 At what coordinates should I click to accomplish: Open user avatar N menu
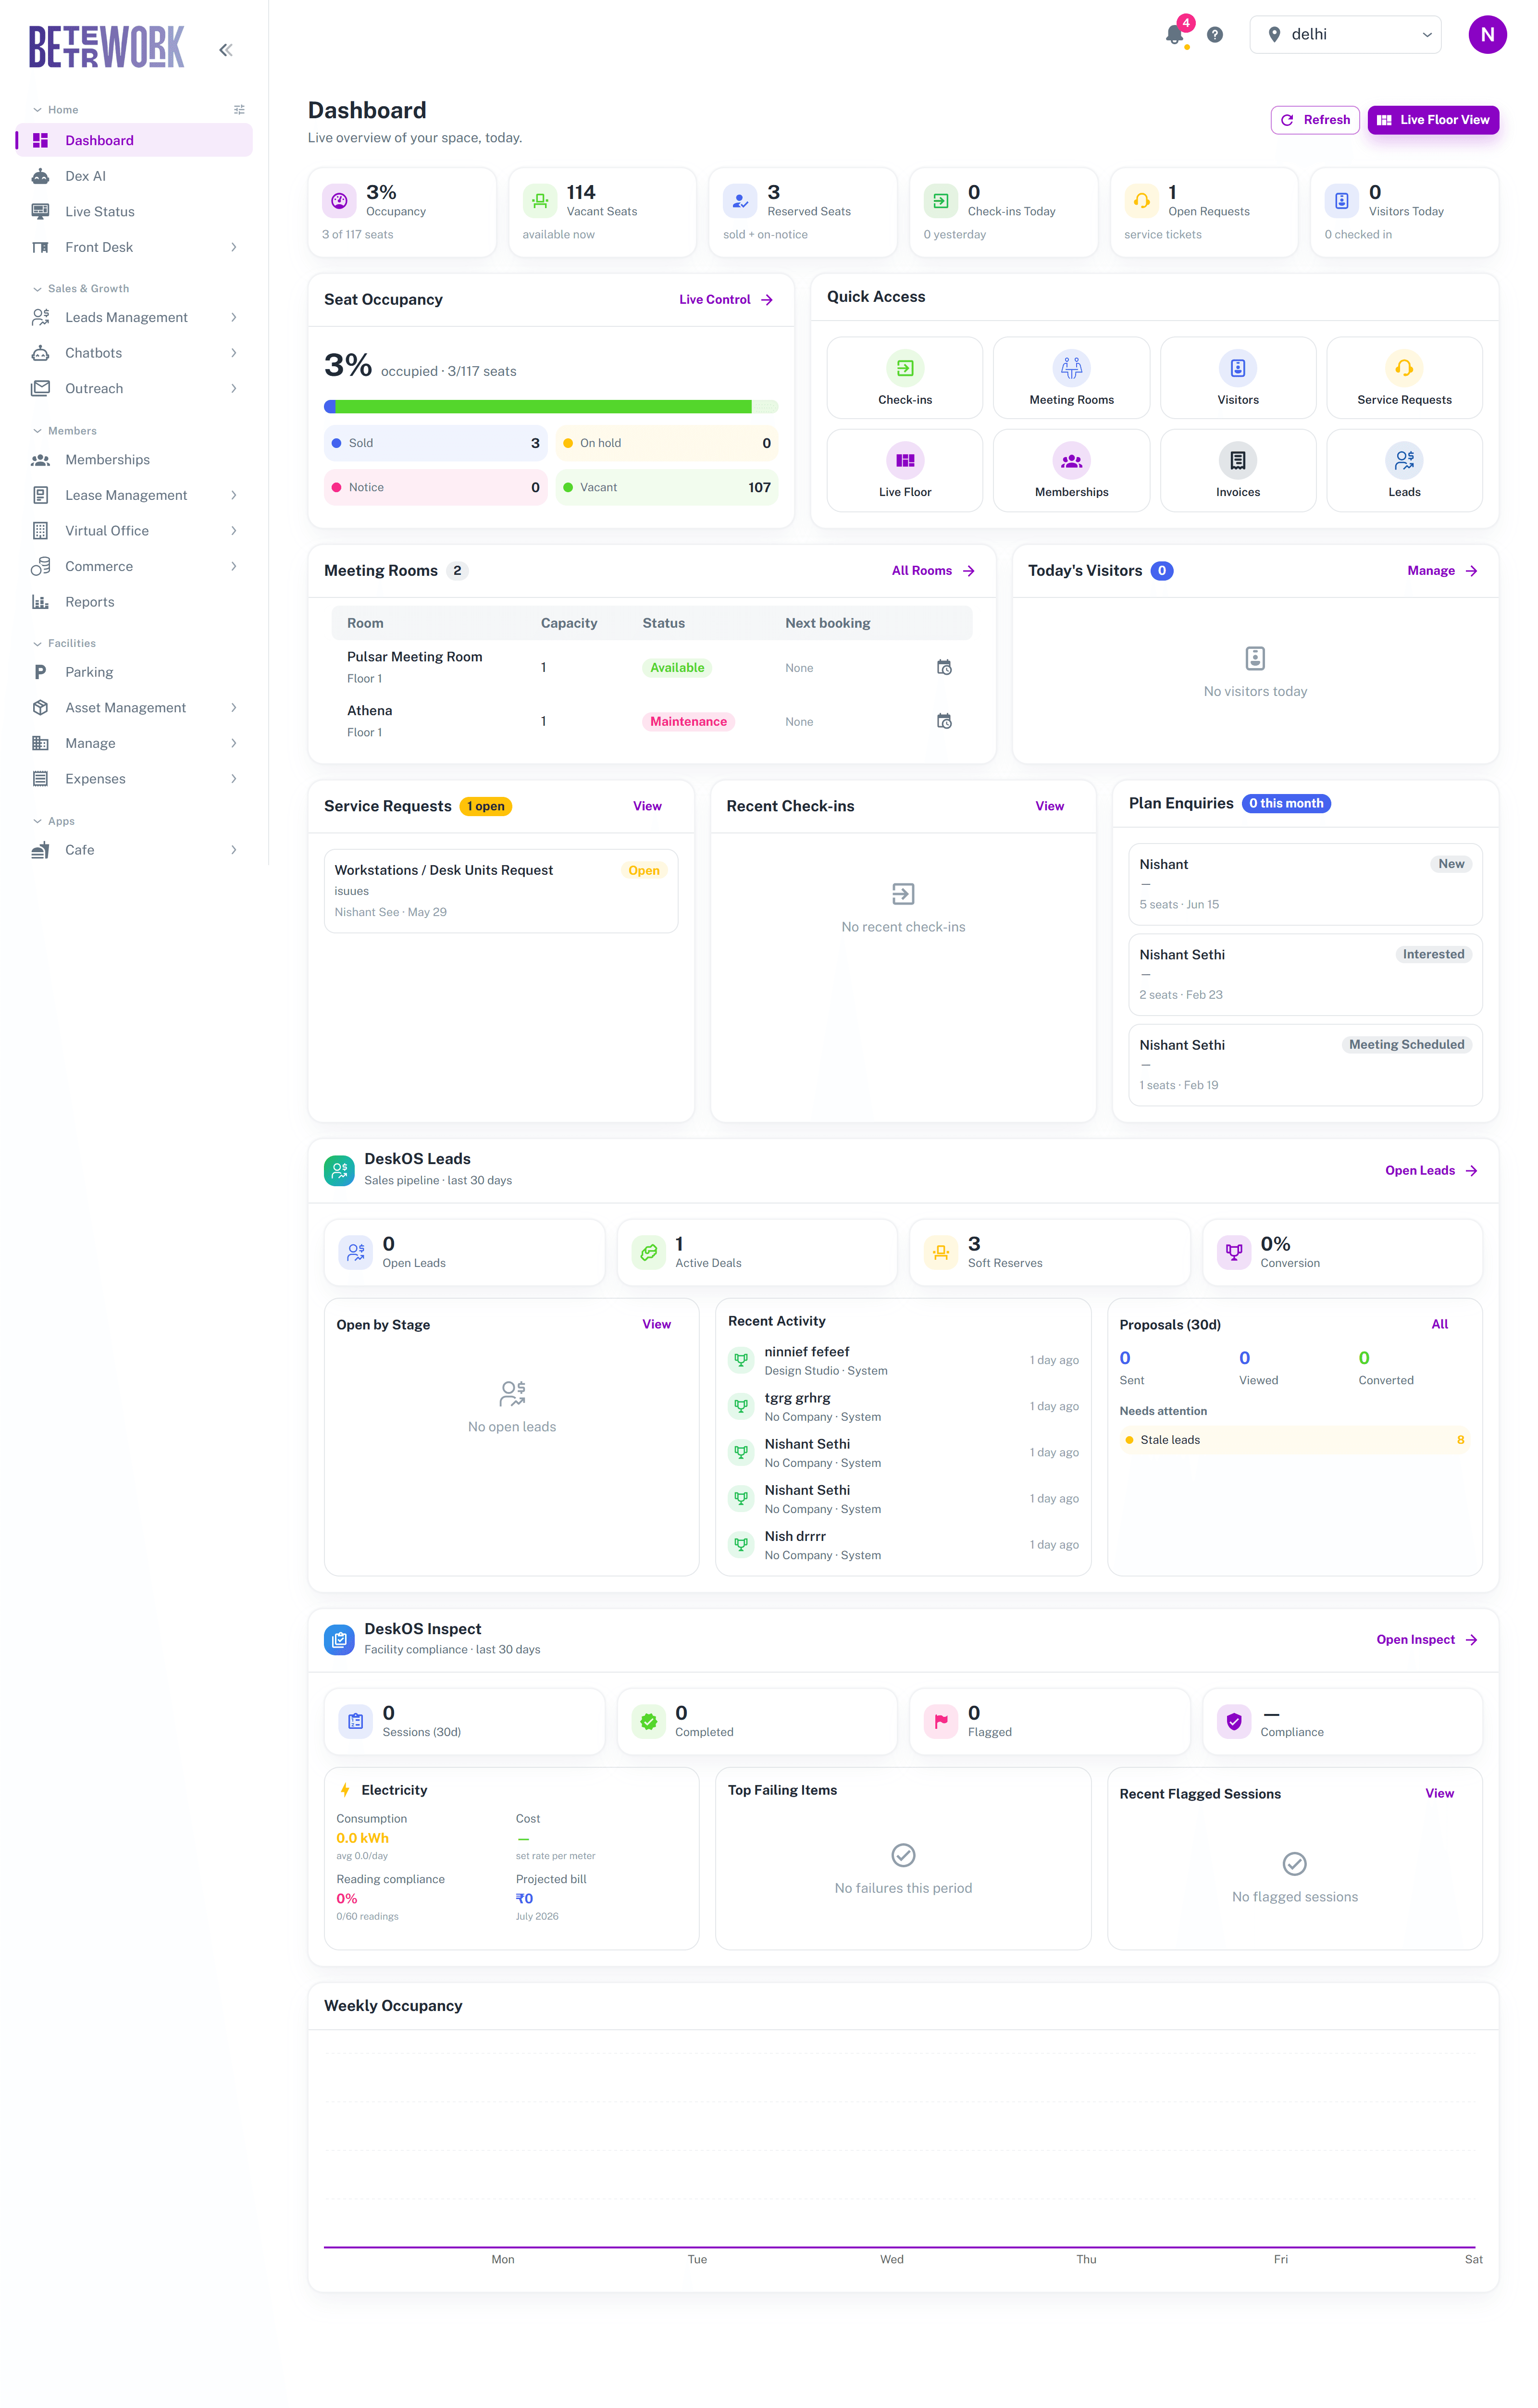[x=1487, y=34]
